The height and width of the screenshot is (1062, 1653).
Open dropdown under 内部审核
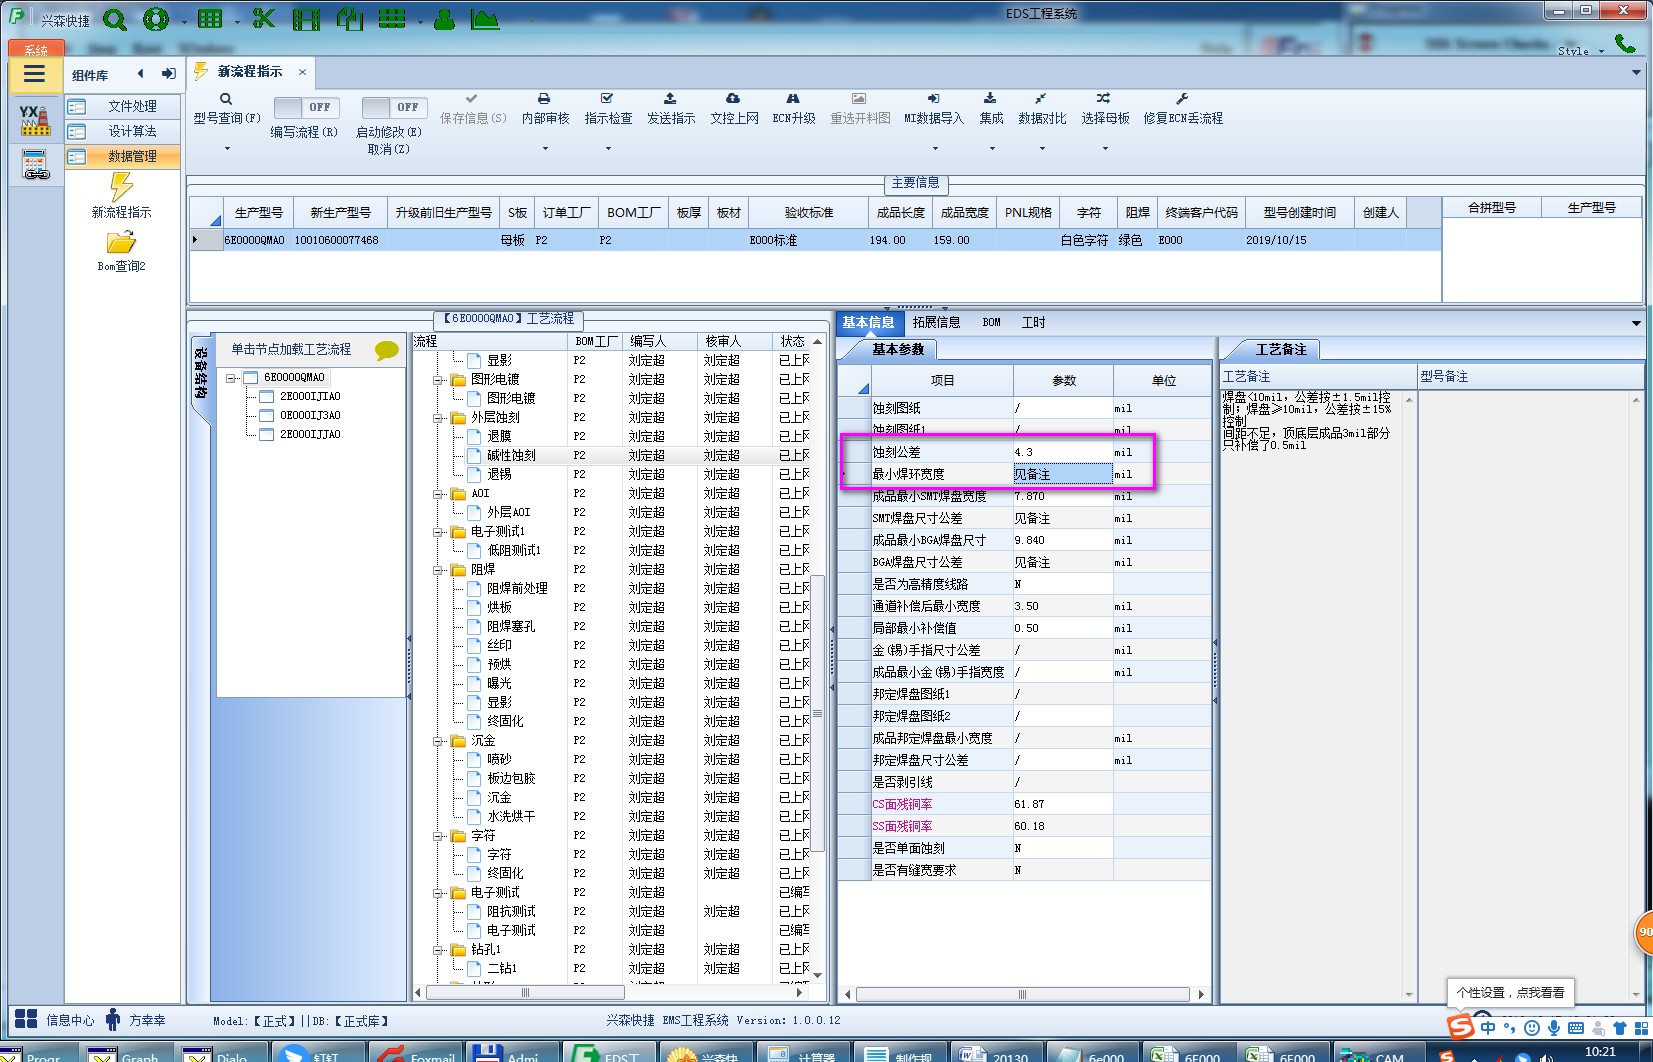[545, 149]
